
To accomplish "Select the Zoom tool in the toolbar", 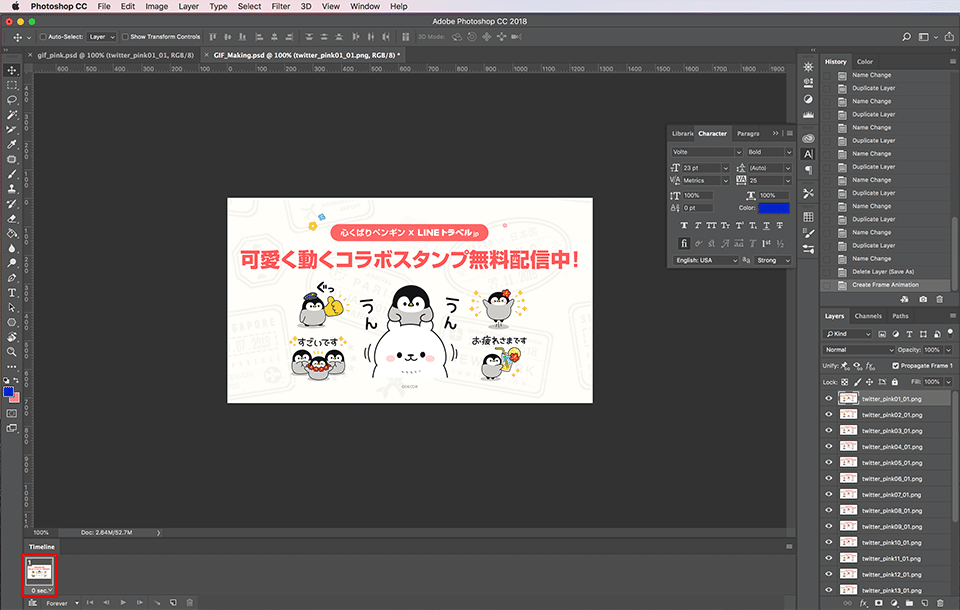I will pyautogui.click(x=12, y=352).
